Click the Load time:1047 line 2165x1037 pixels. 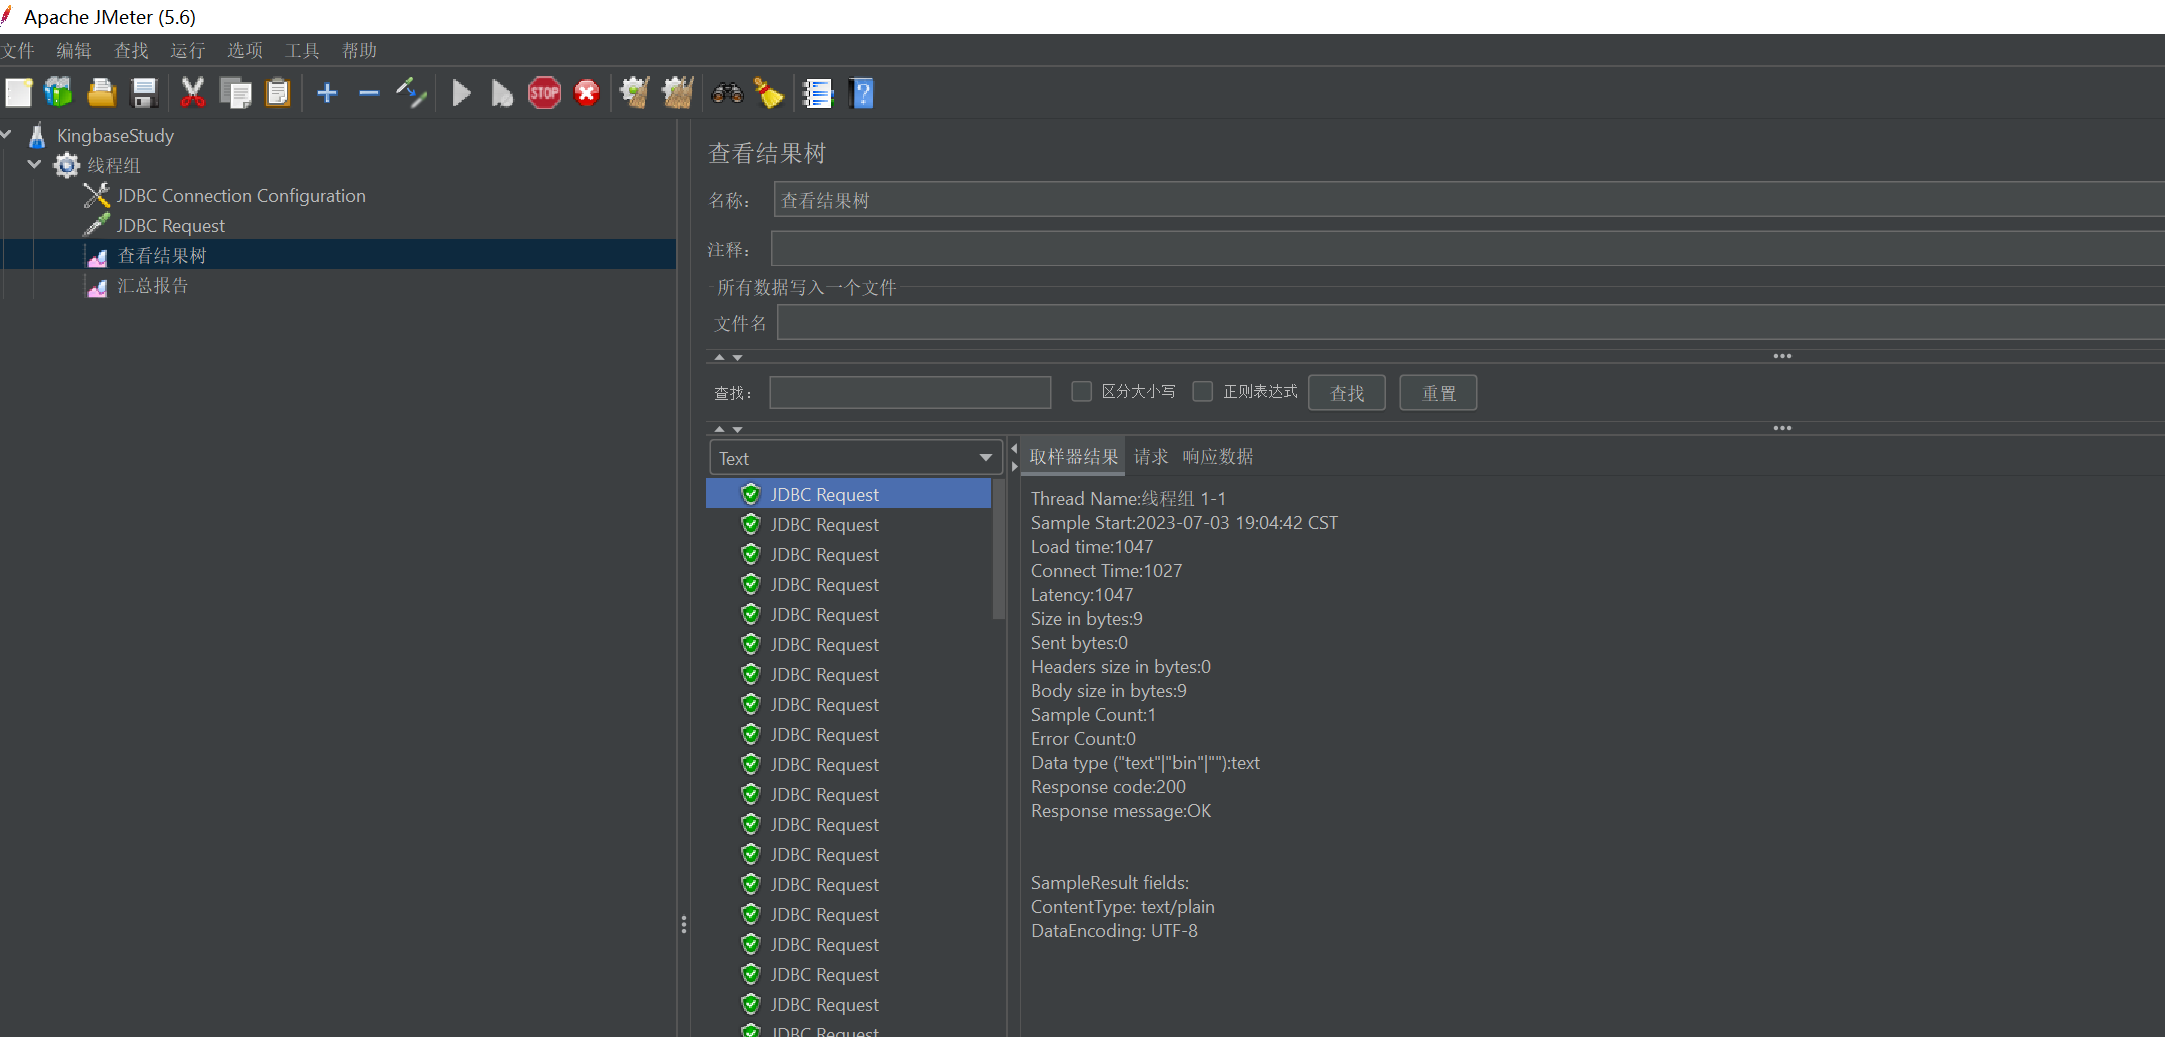coord(1092,547)
